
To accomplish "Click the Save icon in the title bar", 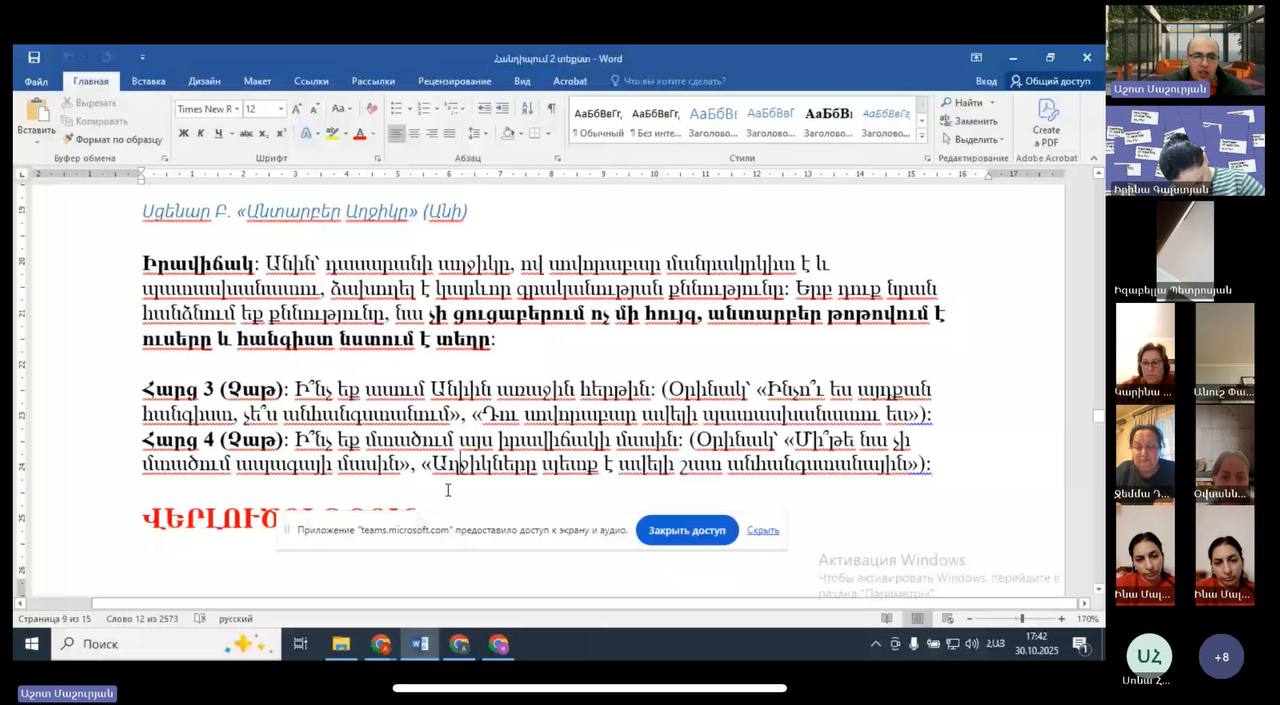I will coord(34,58).
